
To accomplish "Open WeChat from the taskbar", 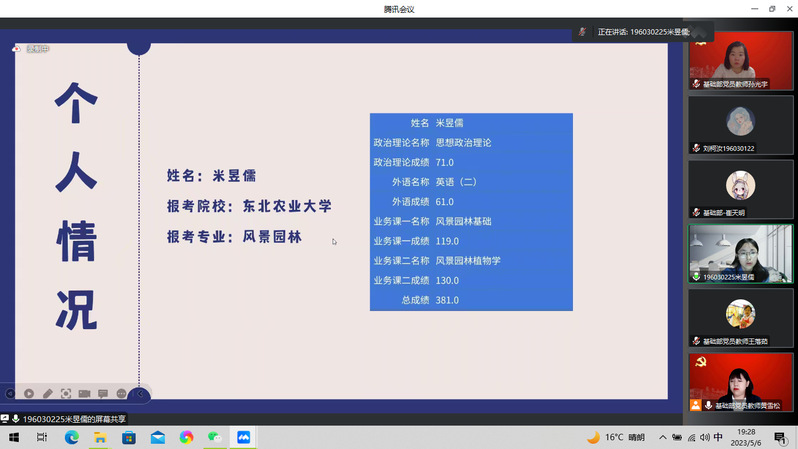I will coord(214,438).
